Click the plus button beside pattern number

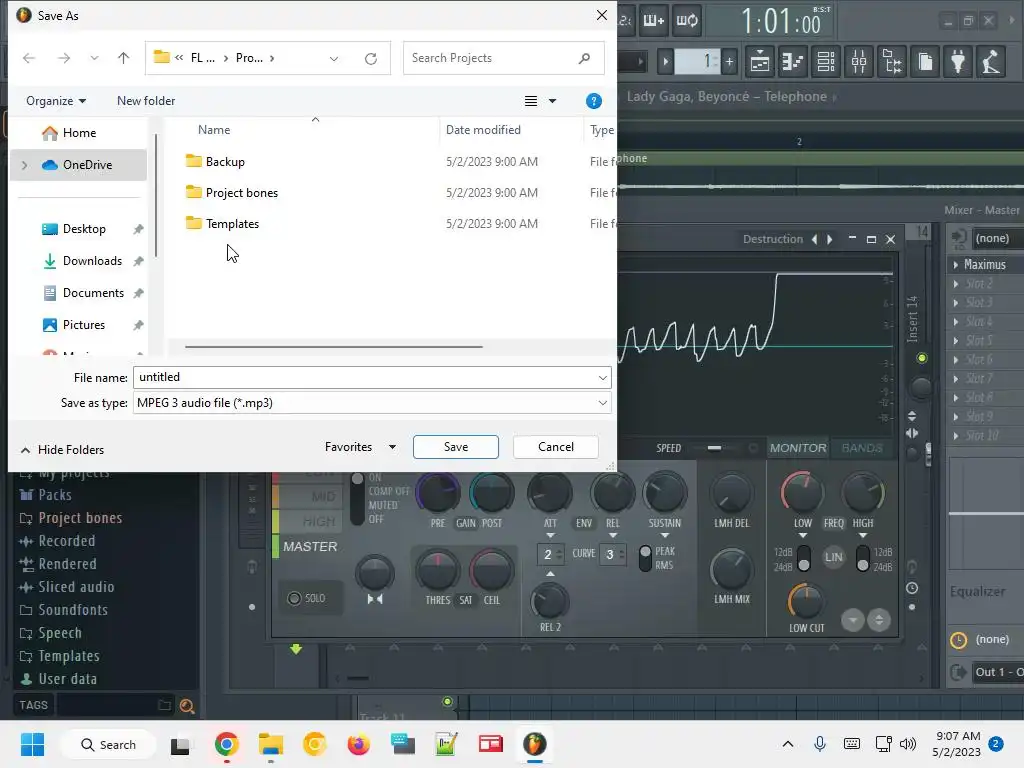(x=729, y=62)
